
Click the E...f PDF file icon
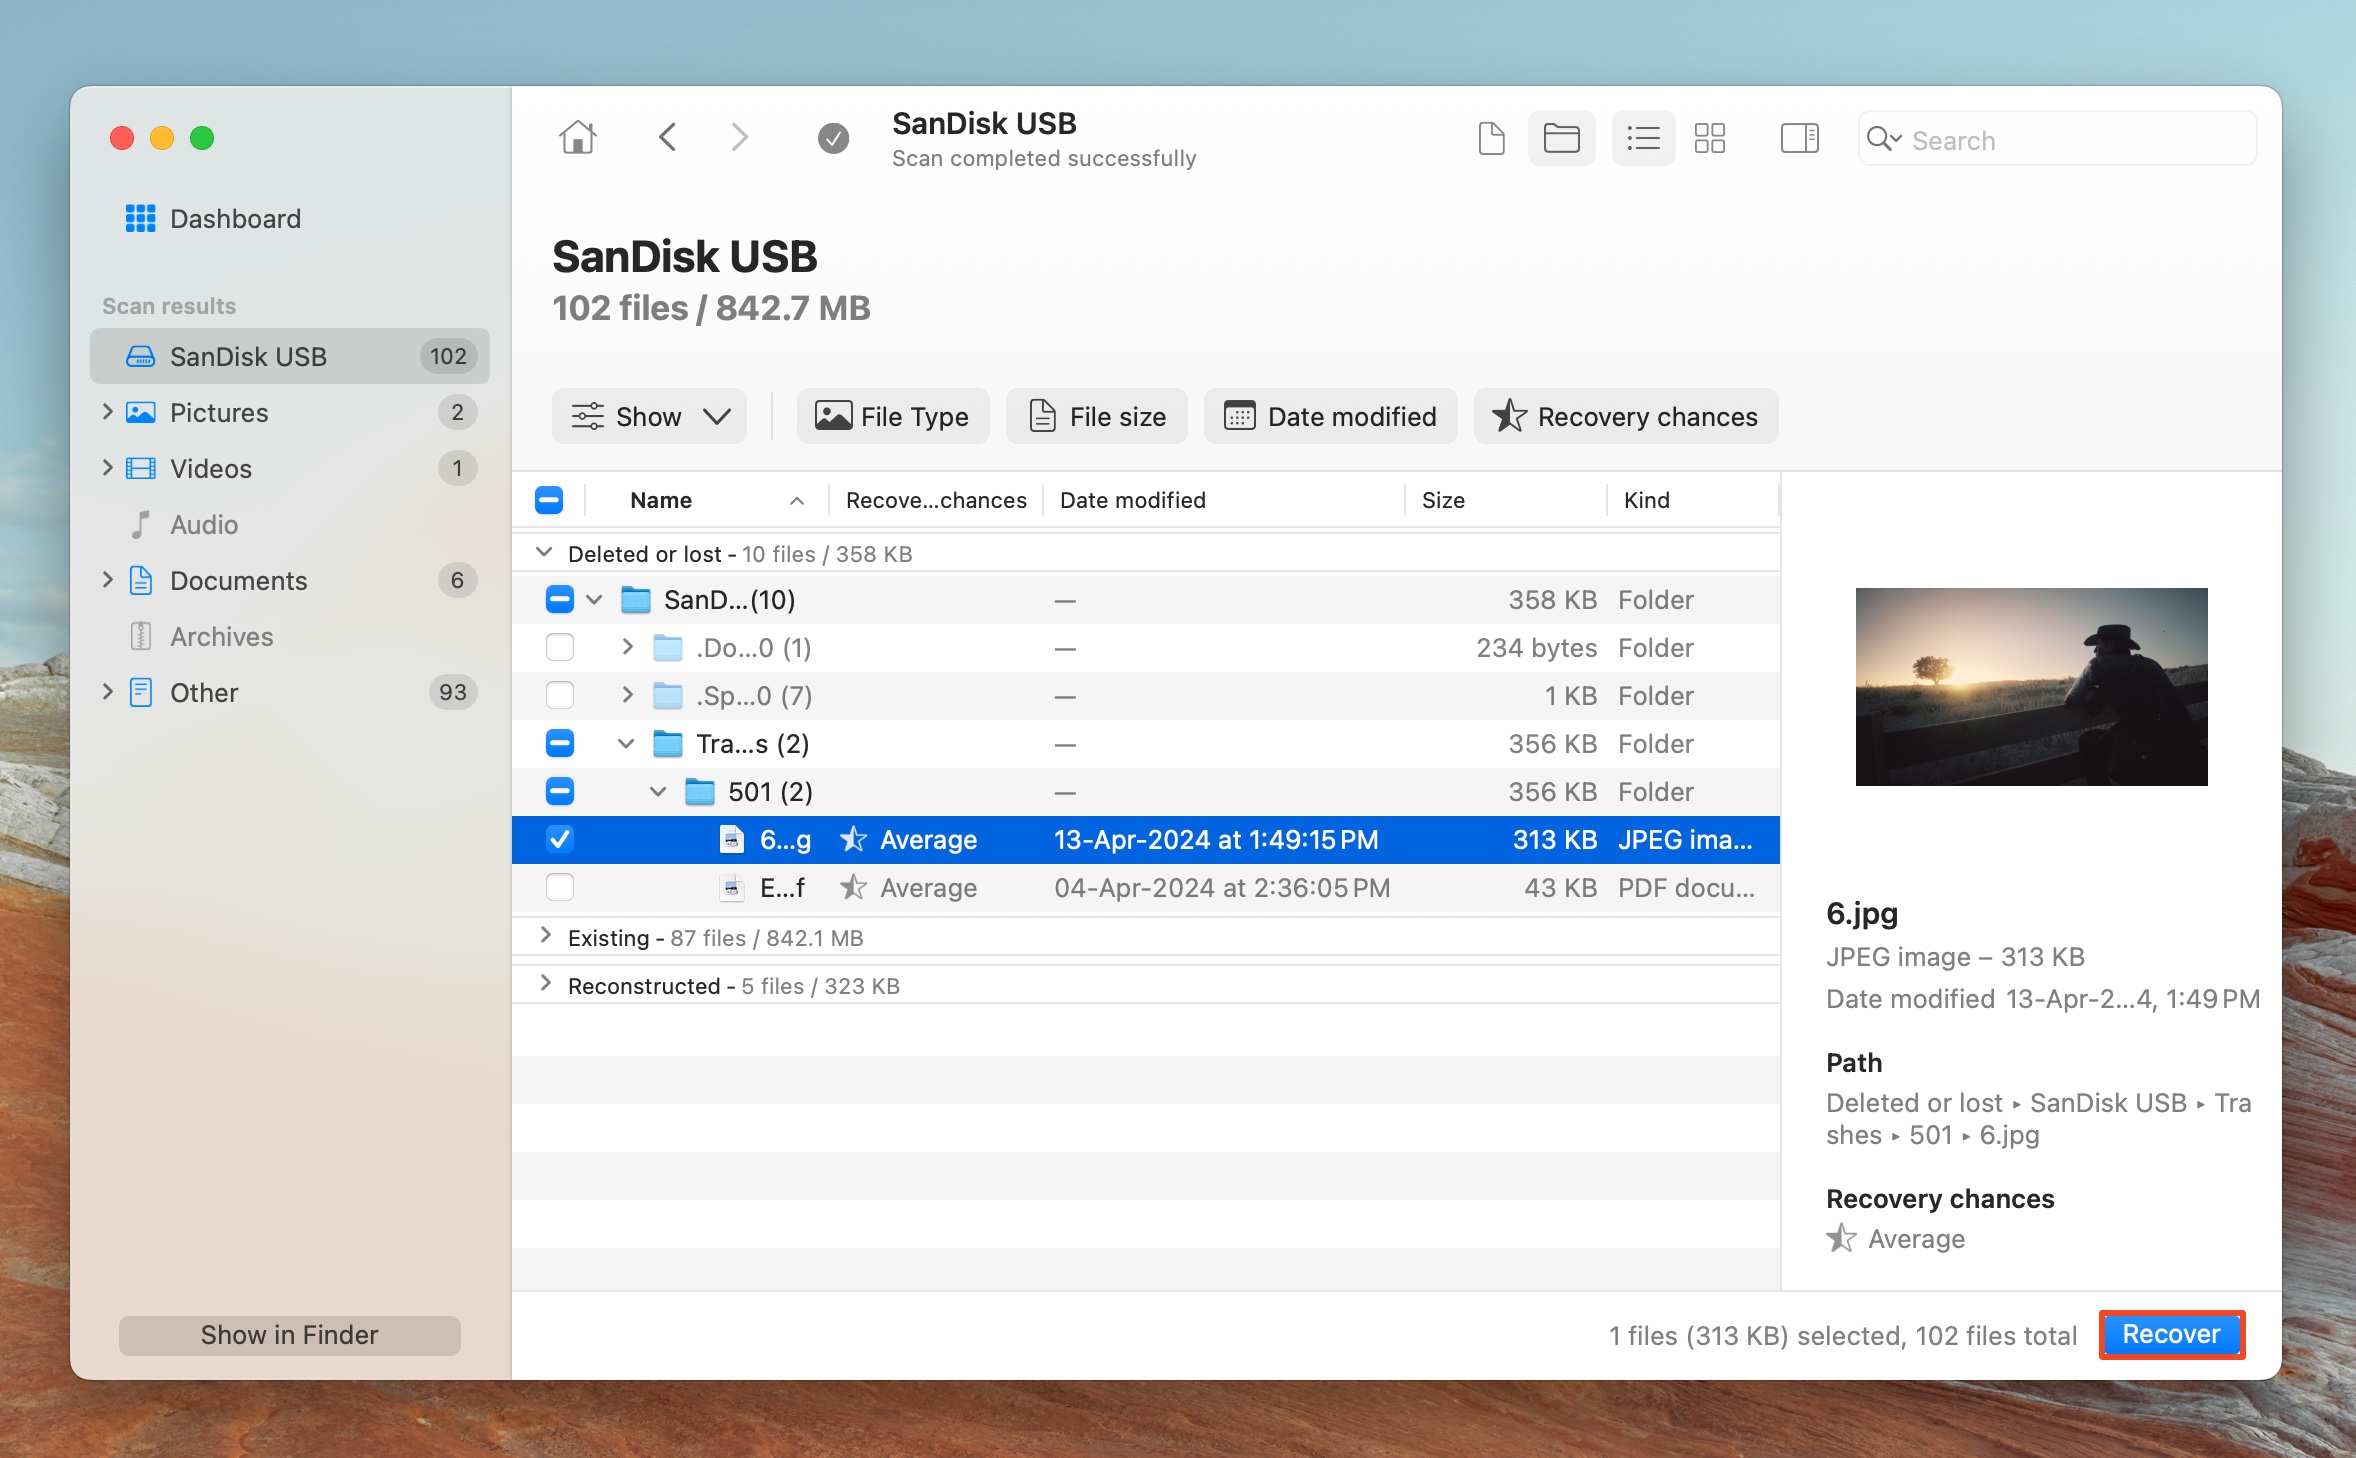click(x=732, y=888)
